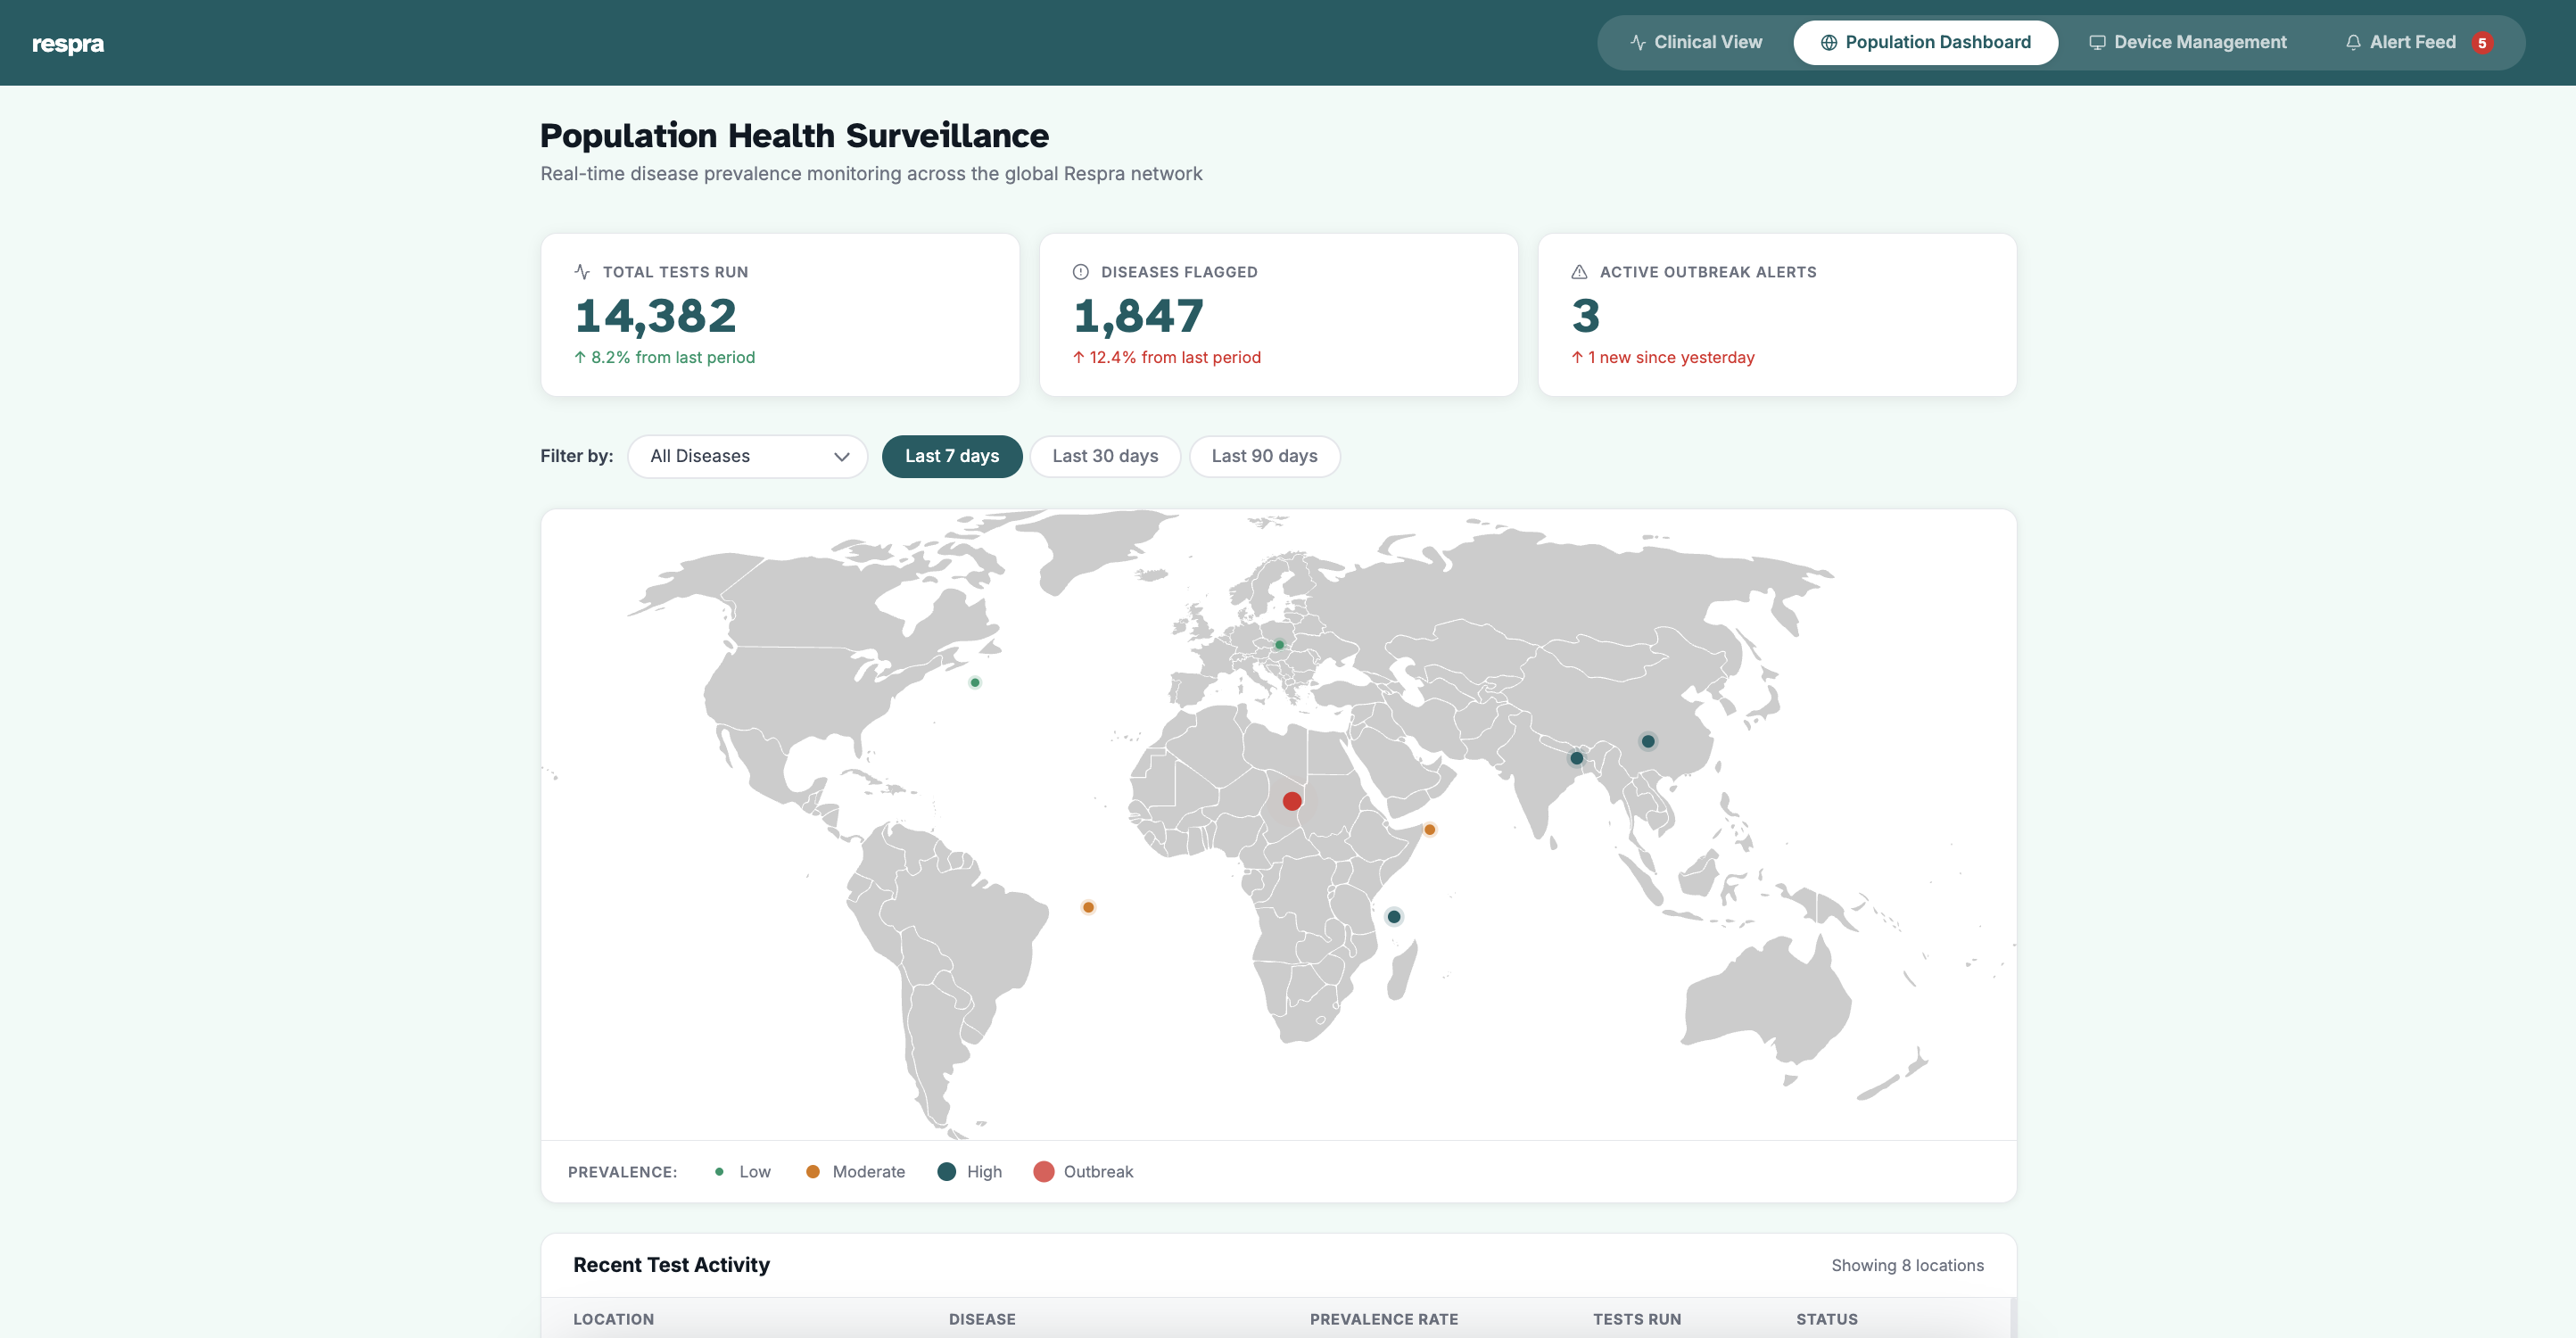Click the Device Management monitor icon
The image size is (2576, 1338).
[x=2097, y=42]
